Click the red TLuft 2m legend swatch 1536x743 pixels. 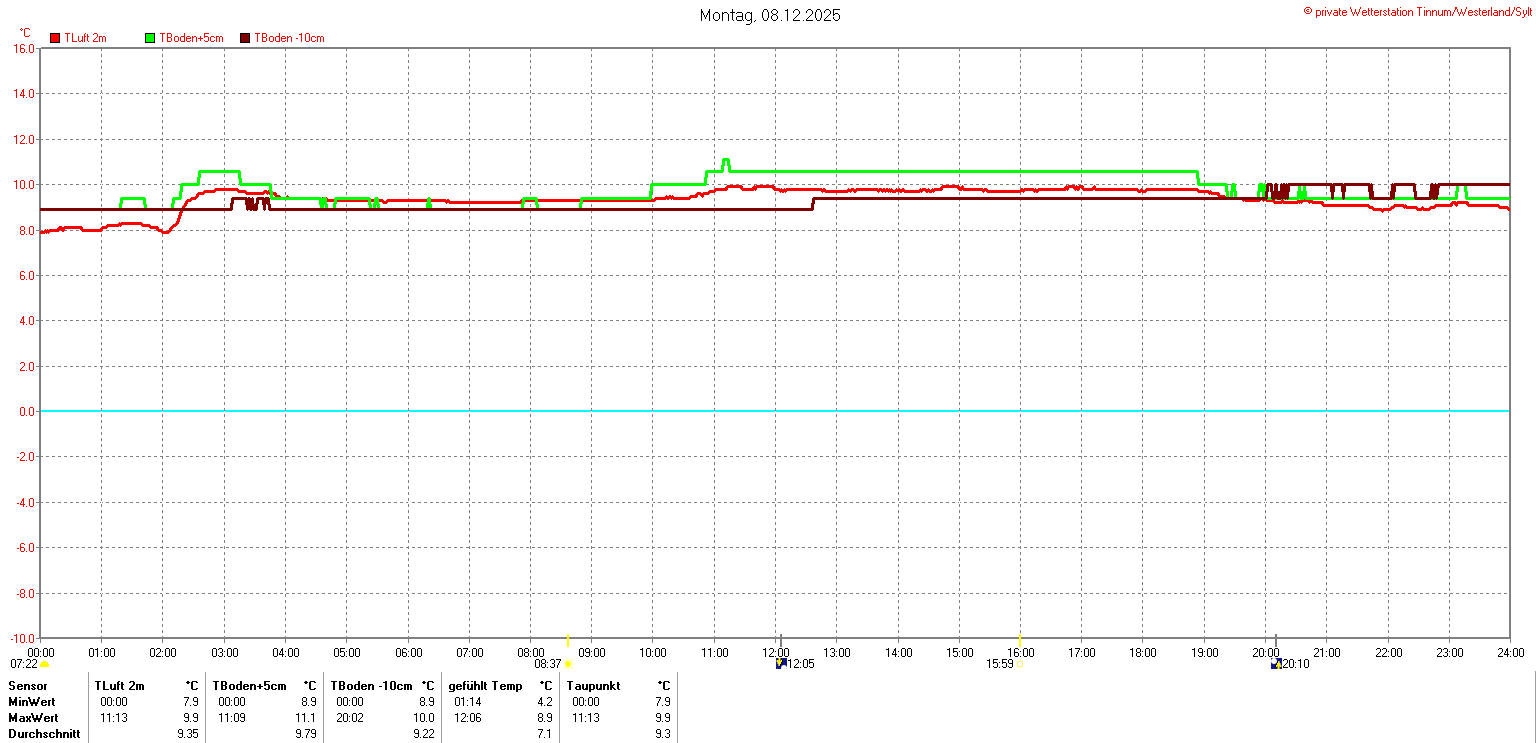[55, 38]
